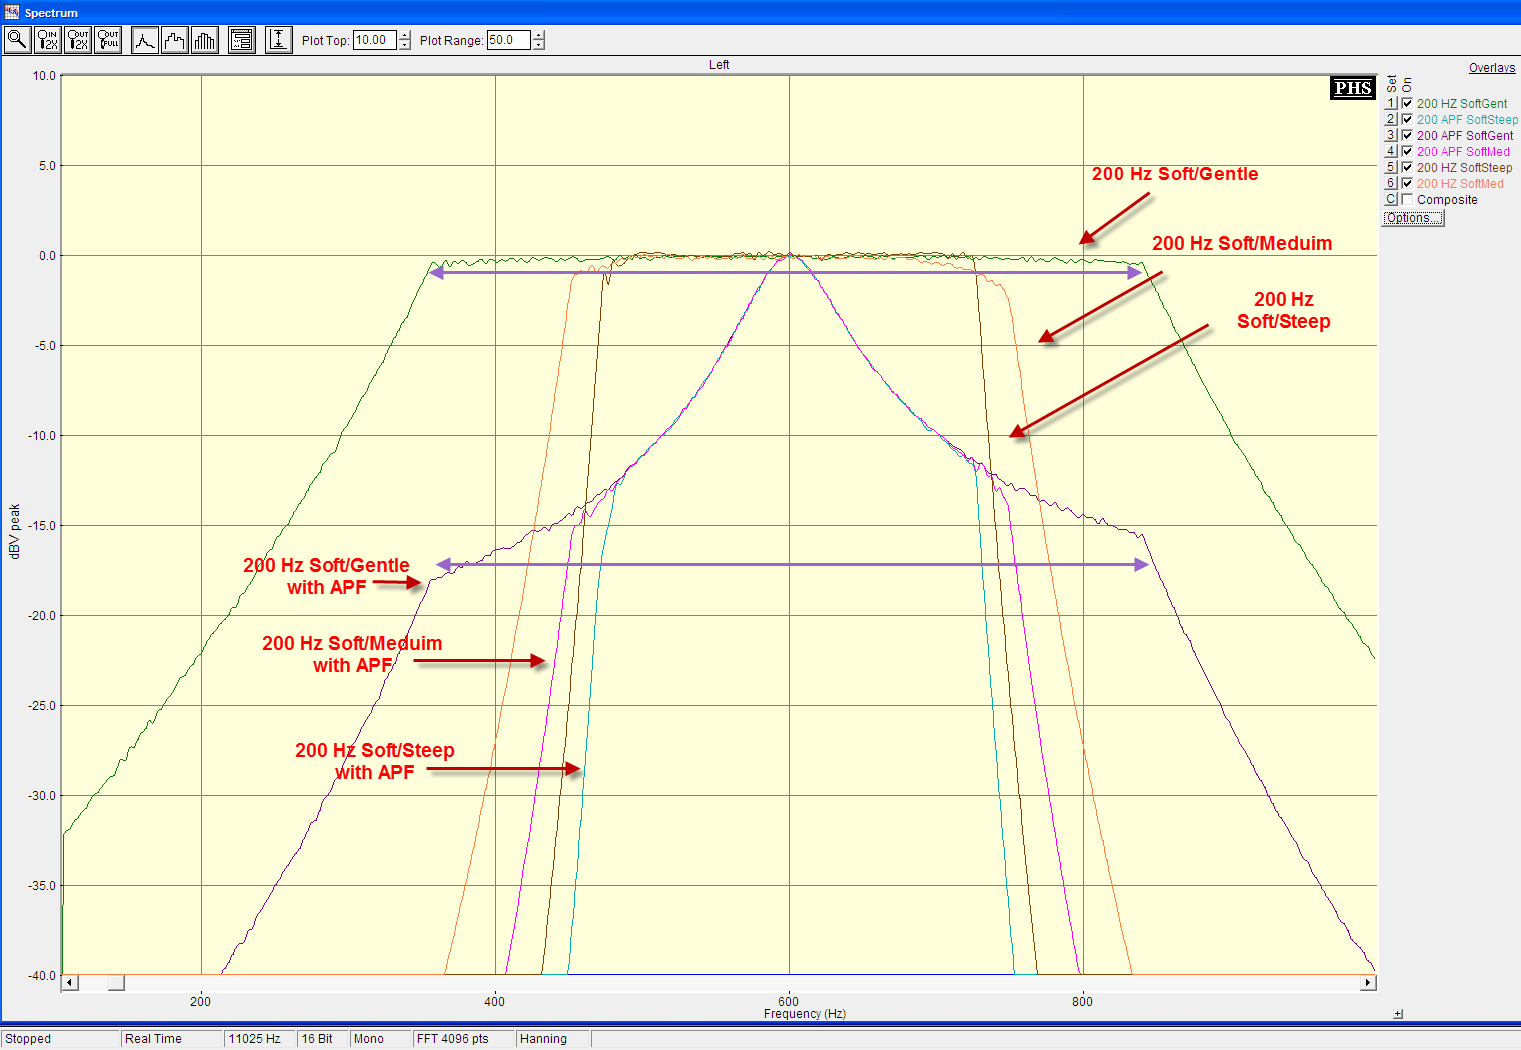Open overlay Options dialog
Screen dimensions: 1521x1050
tap(1412, 218)
